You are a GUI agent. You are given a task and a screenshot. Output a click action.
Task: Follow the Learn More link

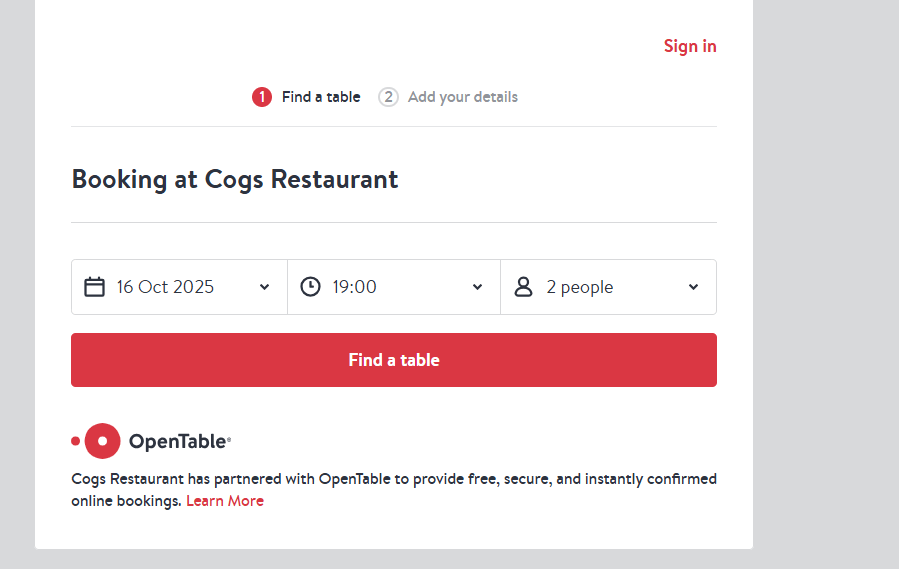(x=225, y=501)
